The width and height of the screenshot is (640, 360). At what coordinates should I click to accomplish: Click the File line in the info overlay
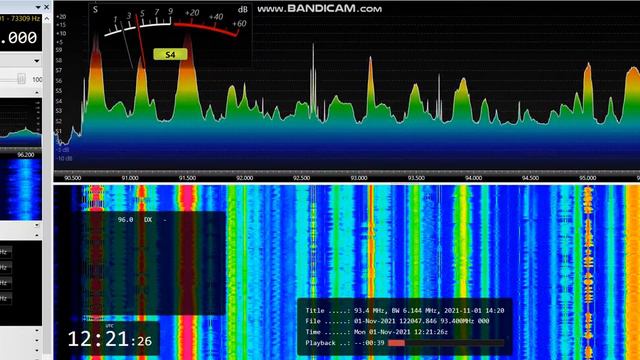pos(397,321)
